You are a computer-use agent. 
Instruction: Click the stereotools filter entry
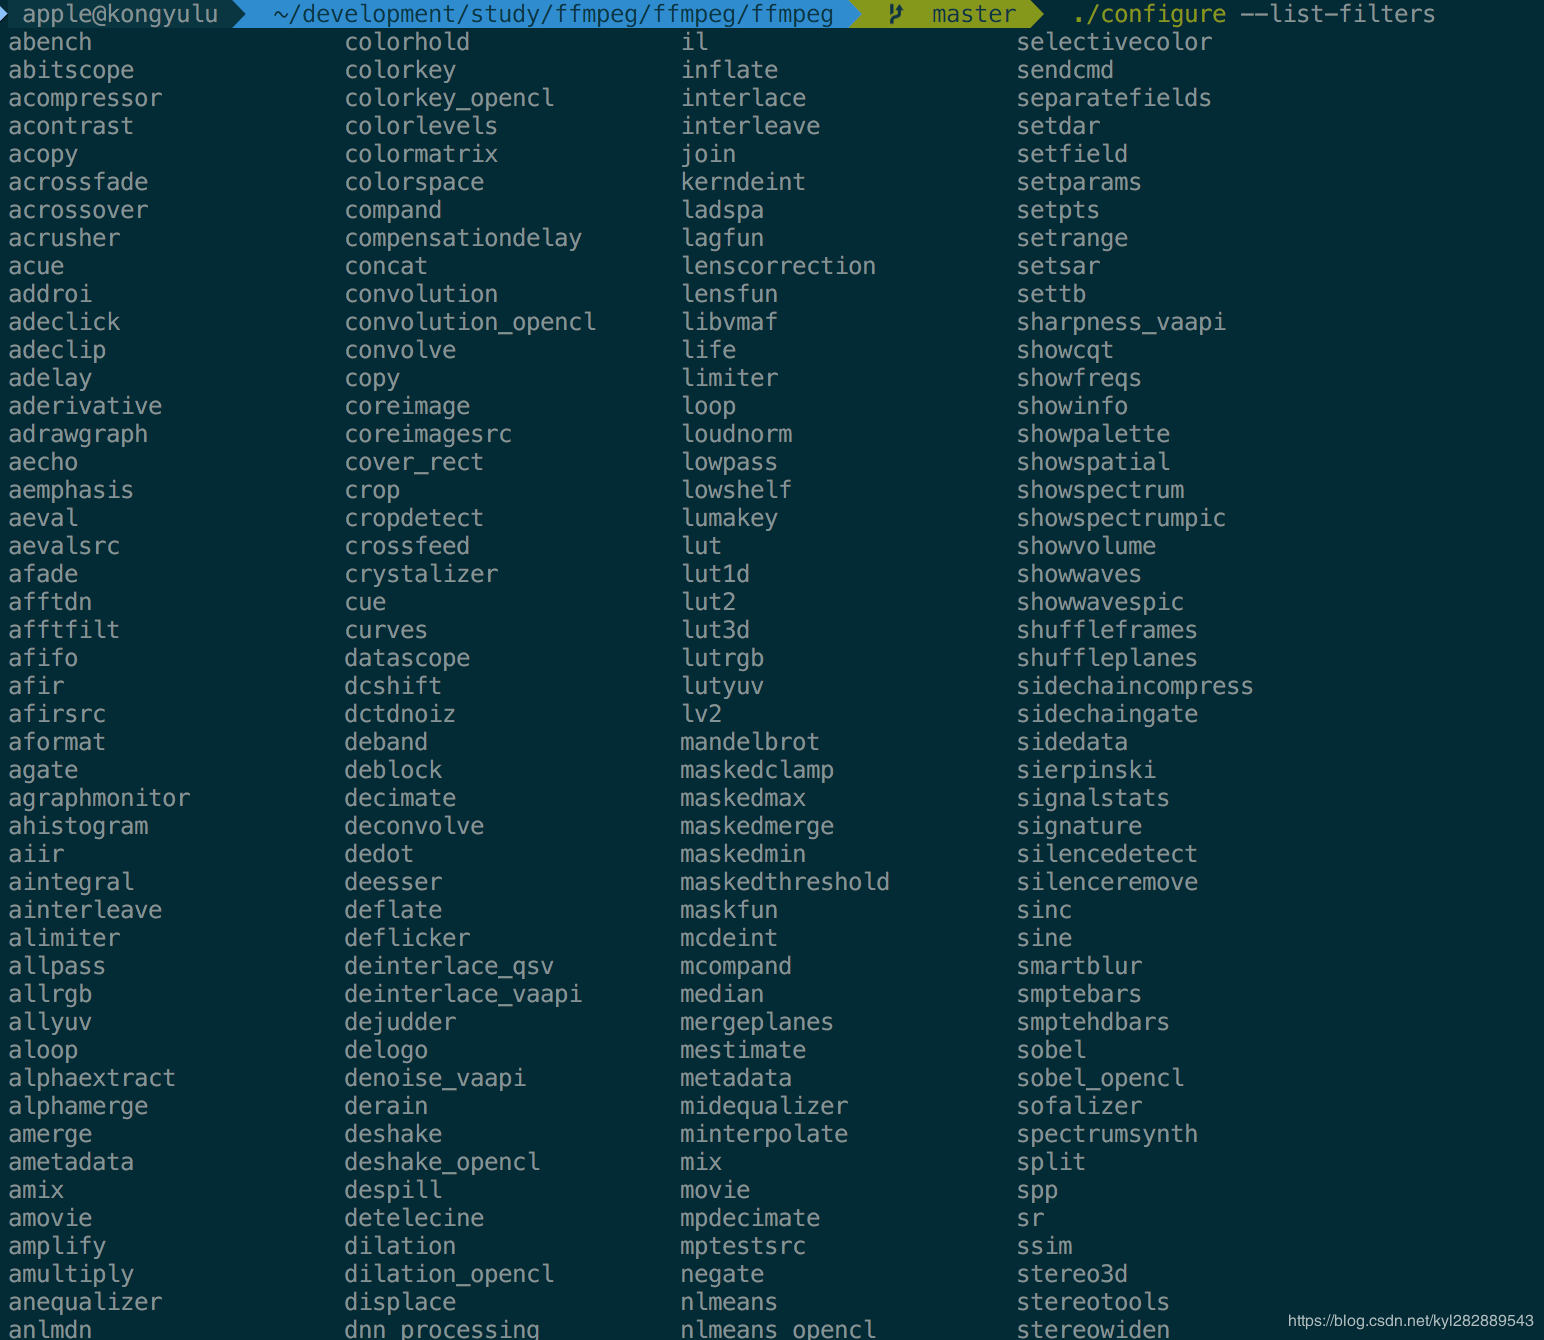point(1094,1302)
